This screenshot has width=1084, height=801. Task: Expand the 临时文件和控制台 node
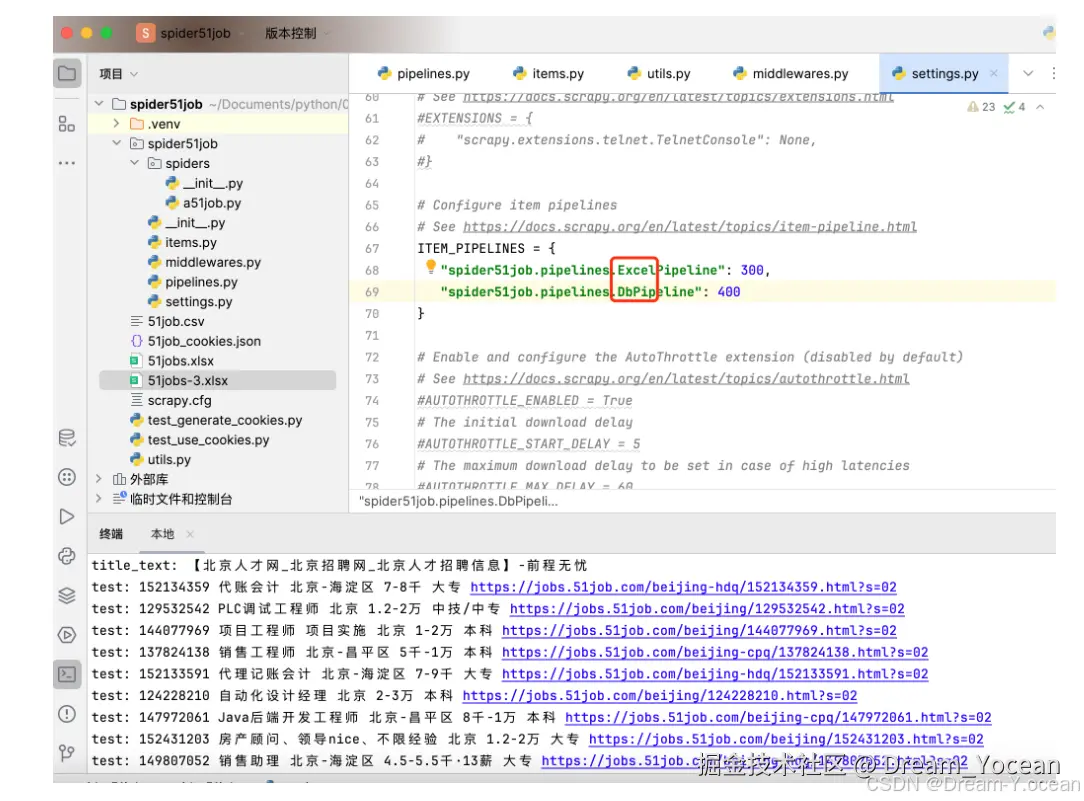[x=99, y=498]
